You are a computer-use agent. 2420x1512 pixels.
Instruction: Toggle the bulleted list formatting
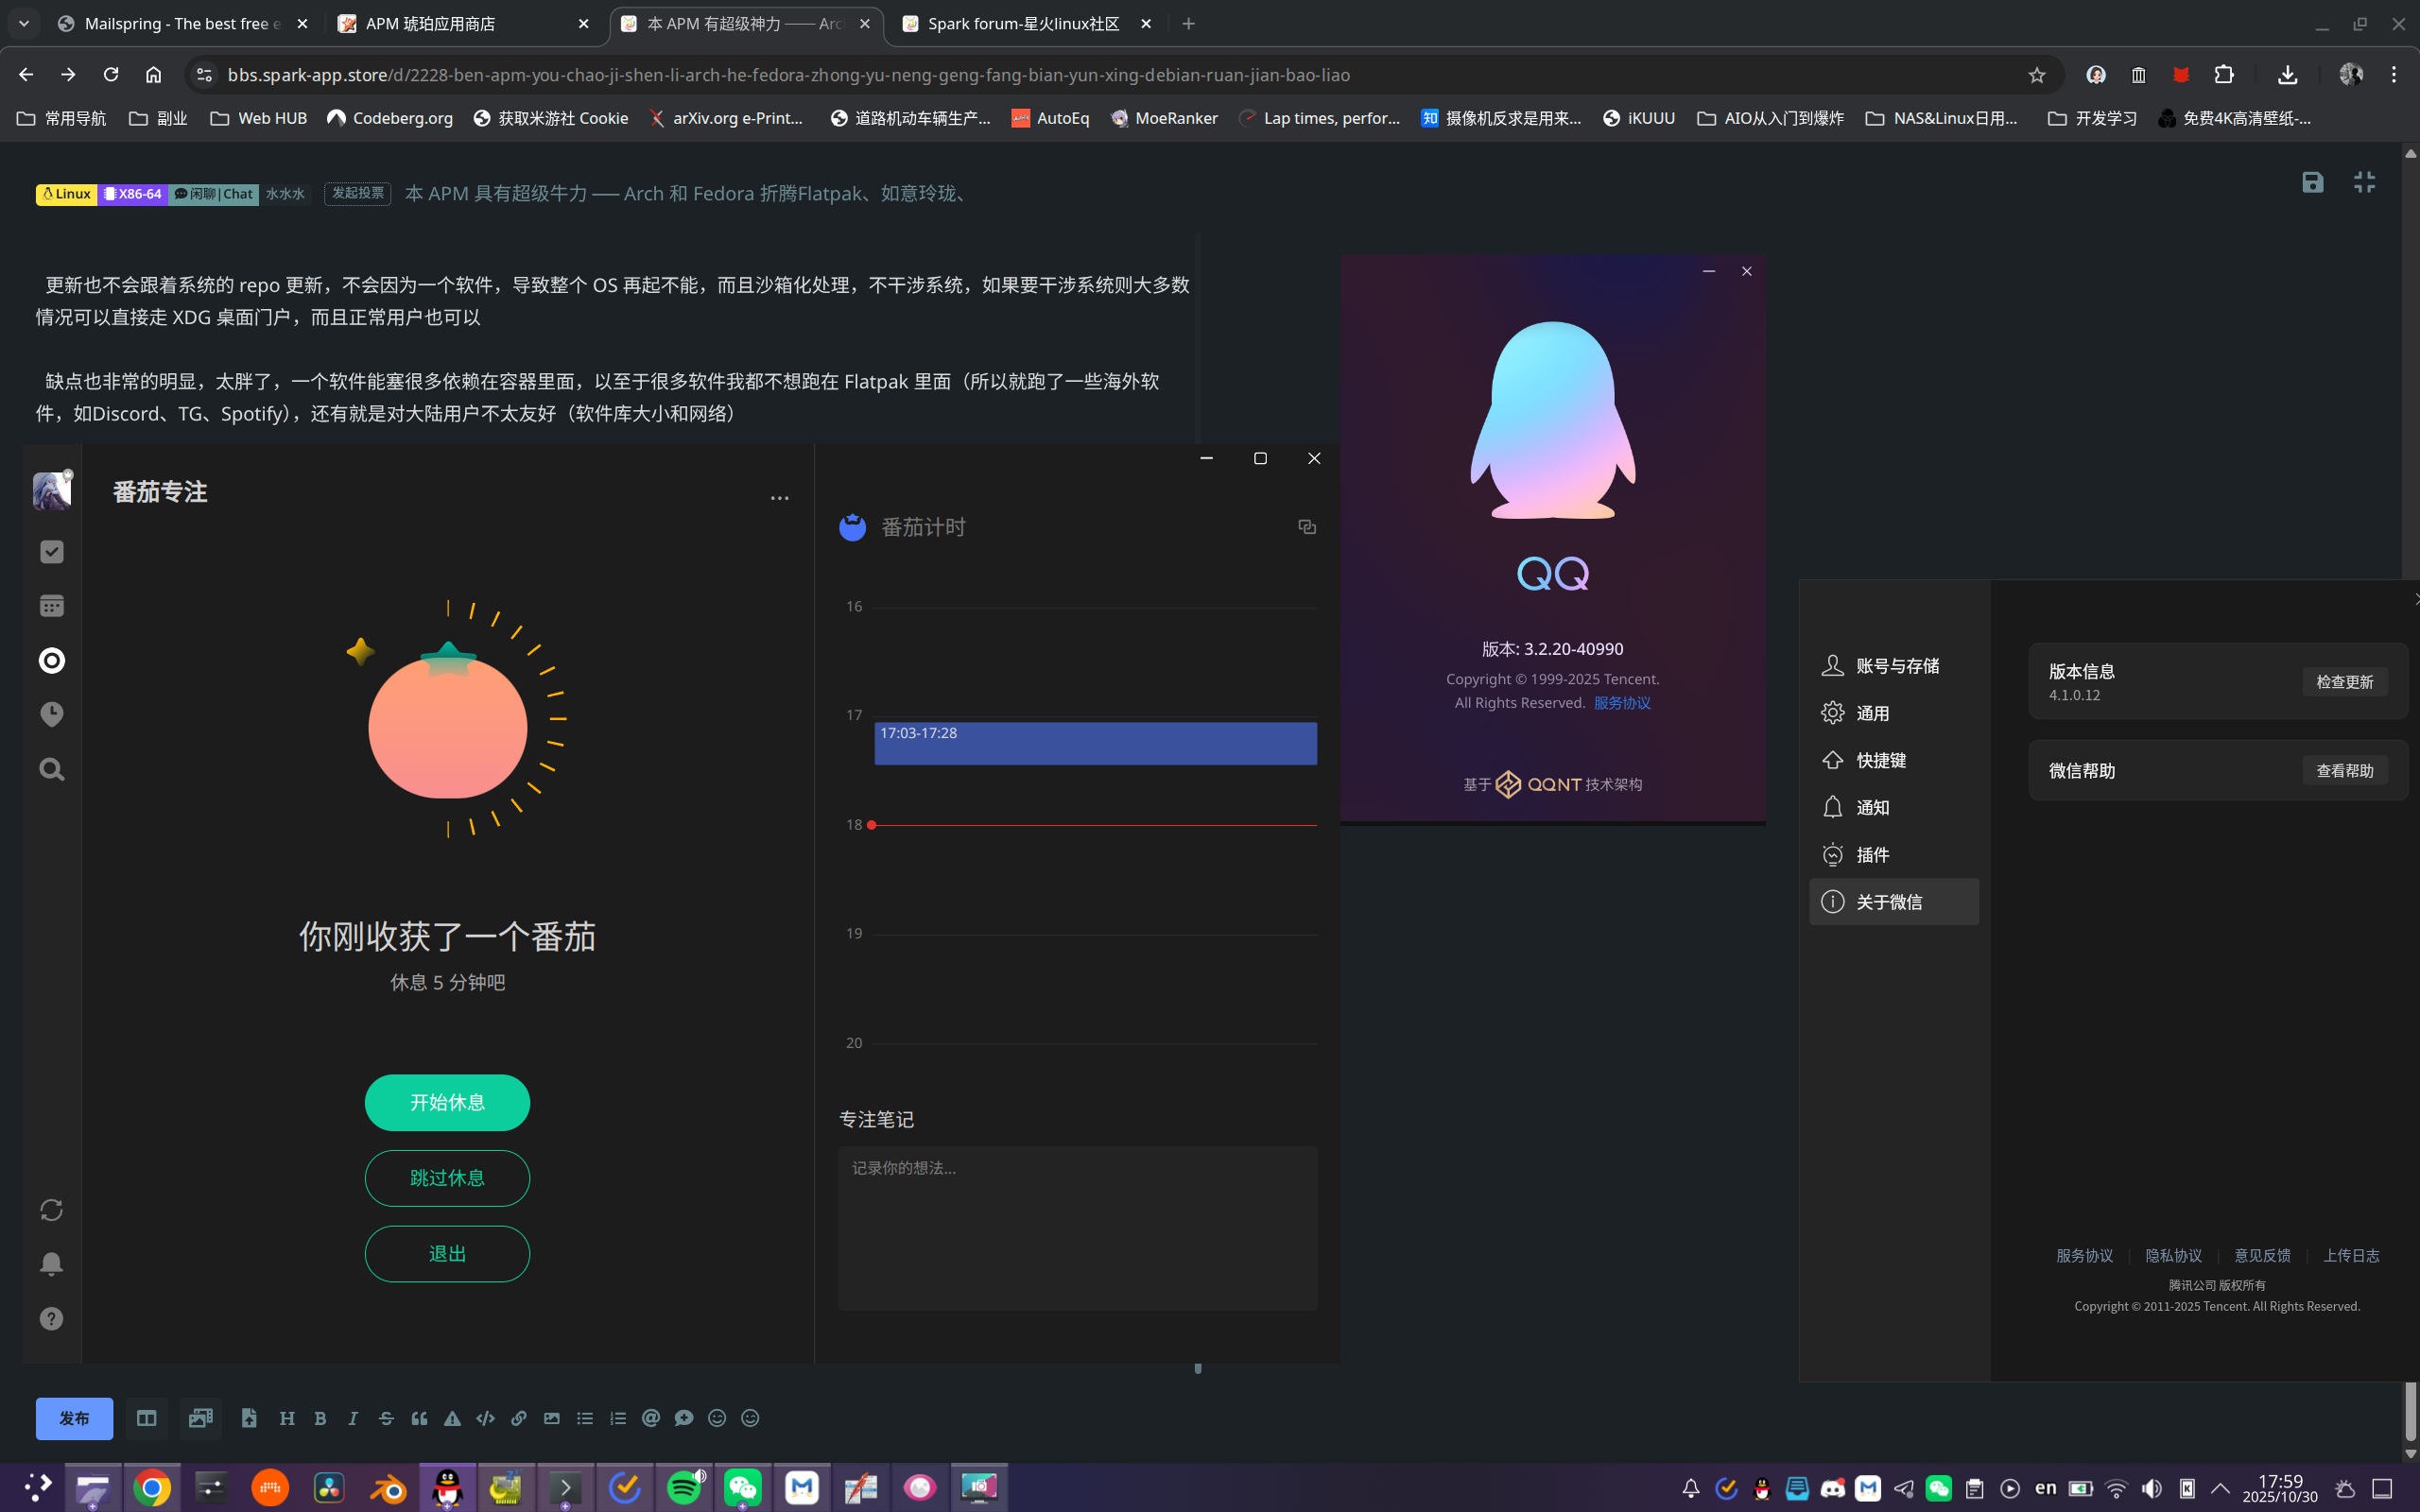[x=584, y=1418]
